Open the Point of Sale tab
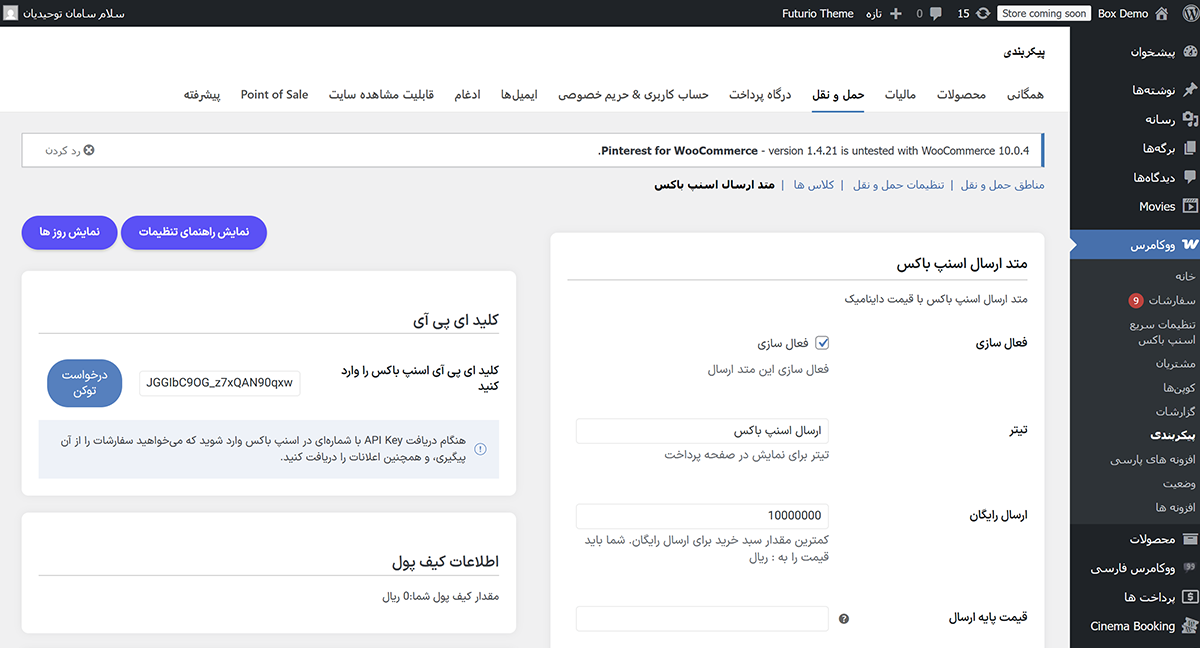The image size is (1200, 648). [274, 95]
